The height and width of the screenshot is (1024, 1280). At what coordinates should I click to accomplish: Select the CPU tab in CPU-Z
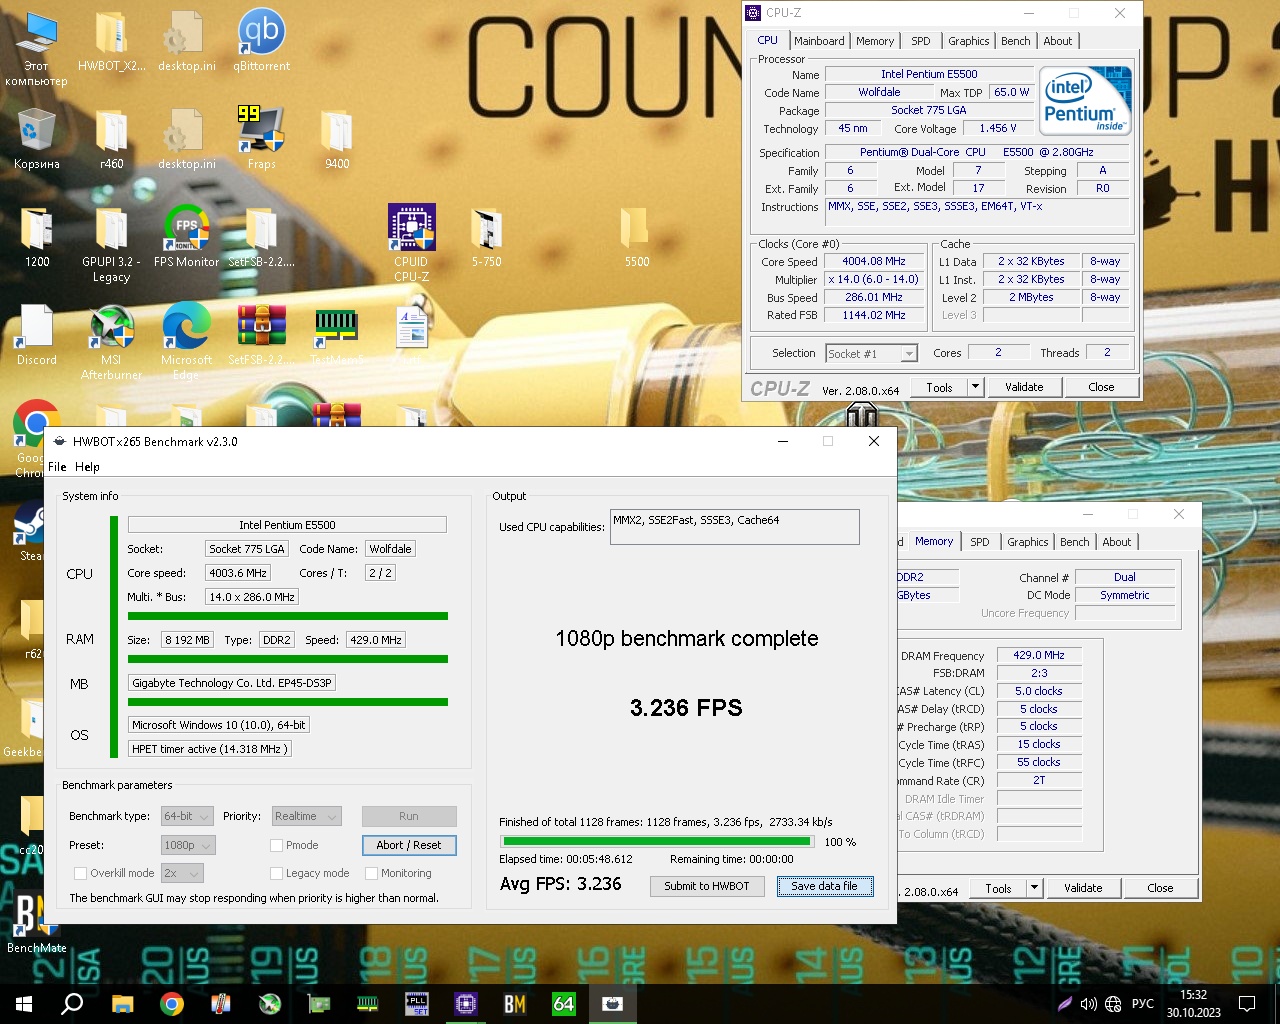point(767,40)
